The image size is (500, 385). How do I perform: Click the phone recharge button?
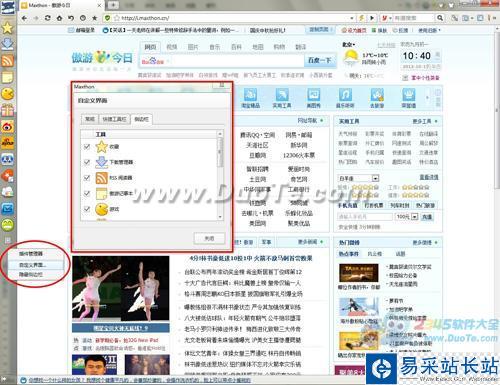[427, 217]
